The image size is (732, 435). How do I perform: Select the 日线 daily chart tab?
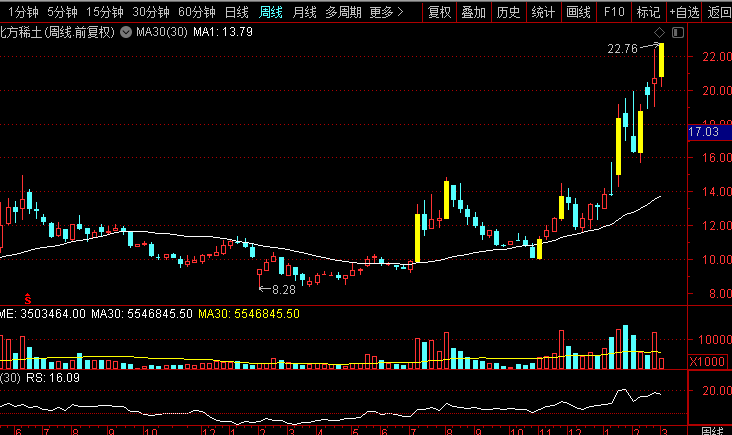[x=237, y=12]
